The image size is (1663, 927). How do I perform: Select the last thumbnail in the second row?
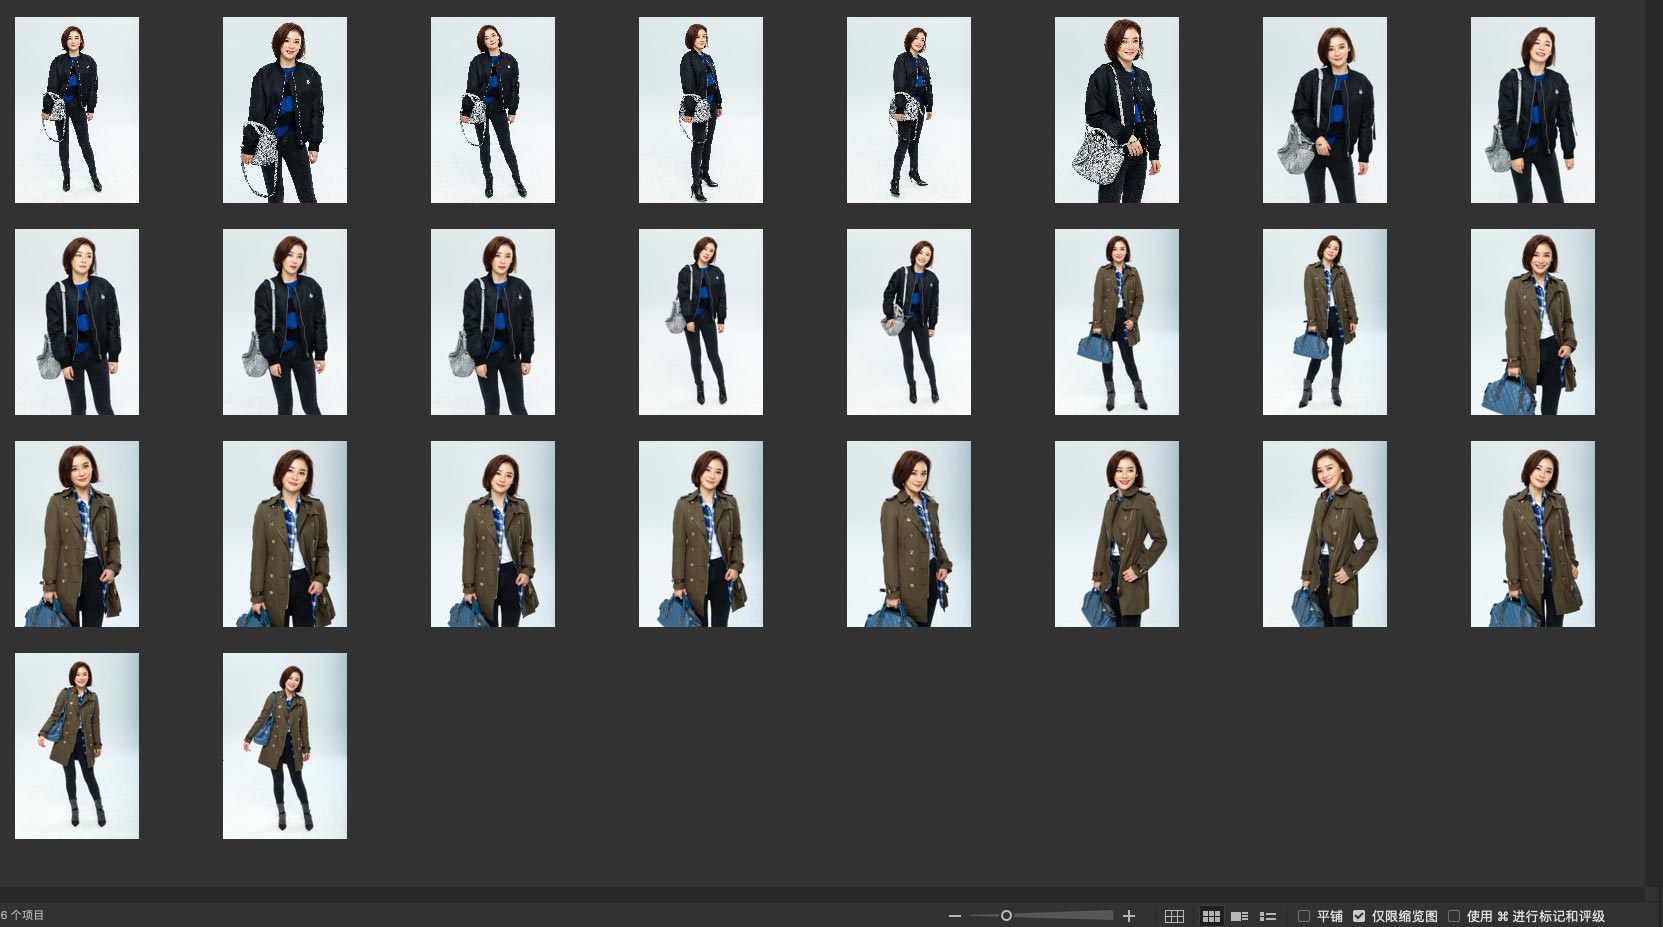[x=1532, y=322]
